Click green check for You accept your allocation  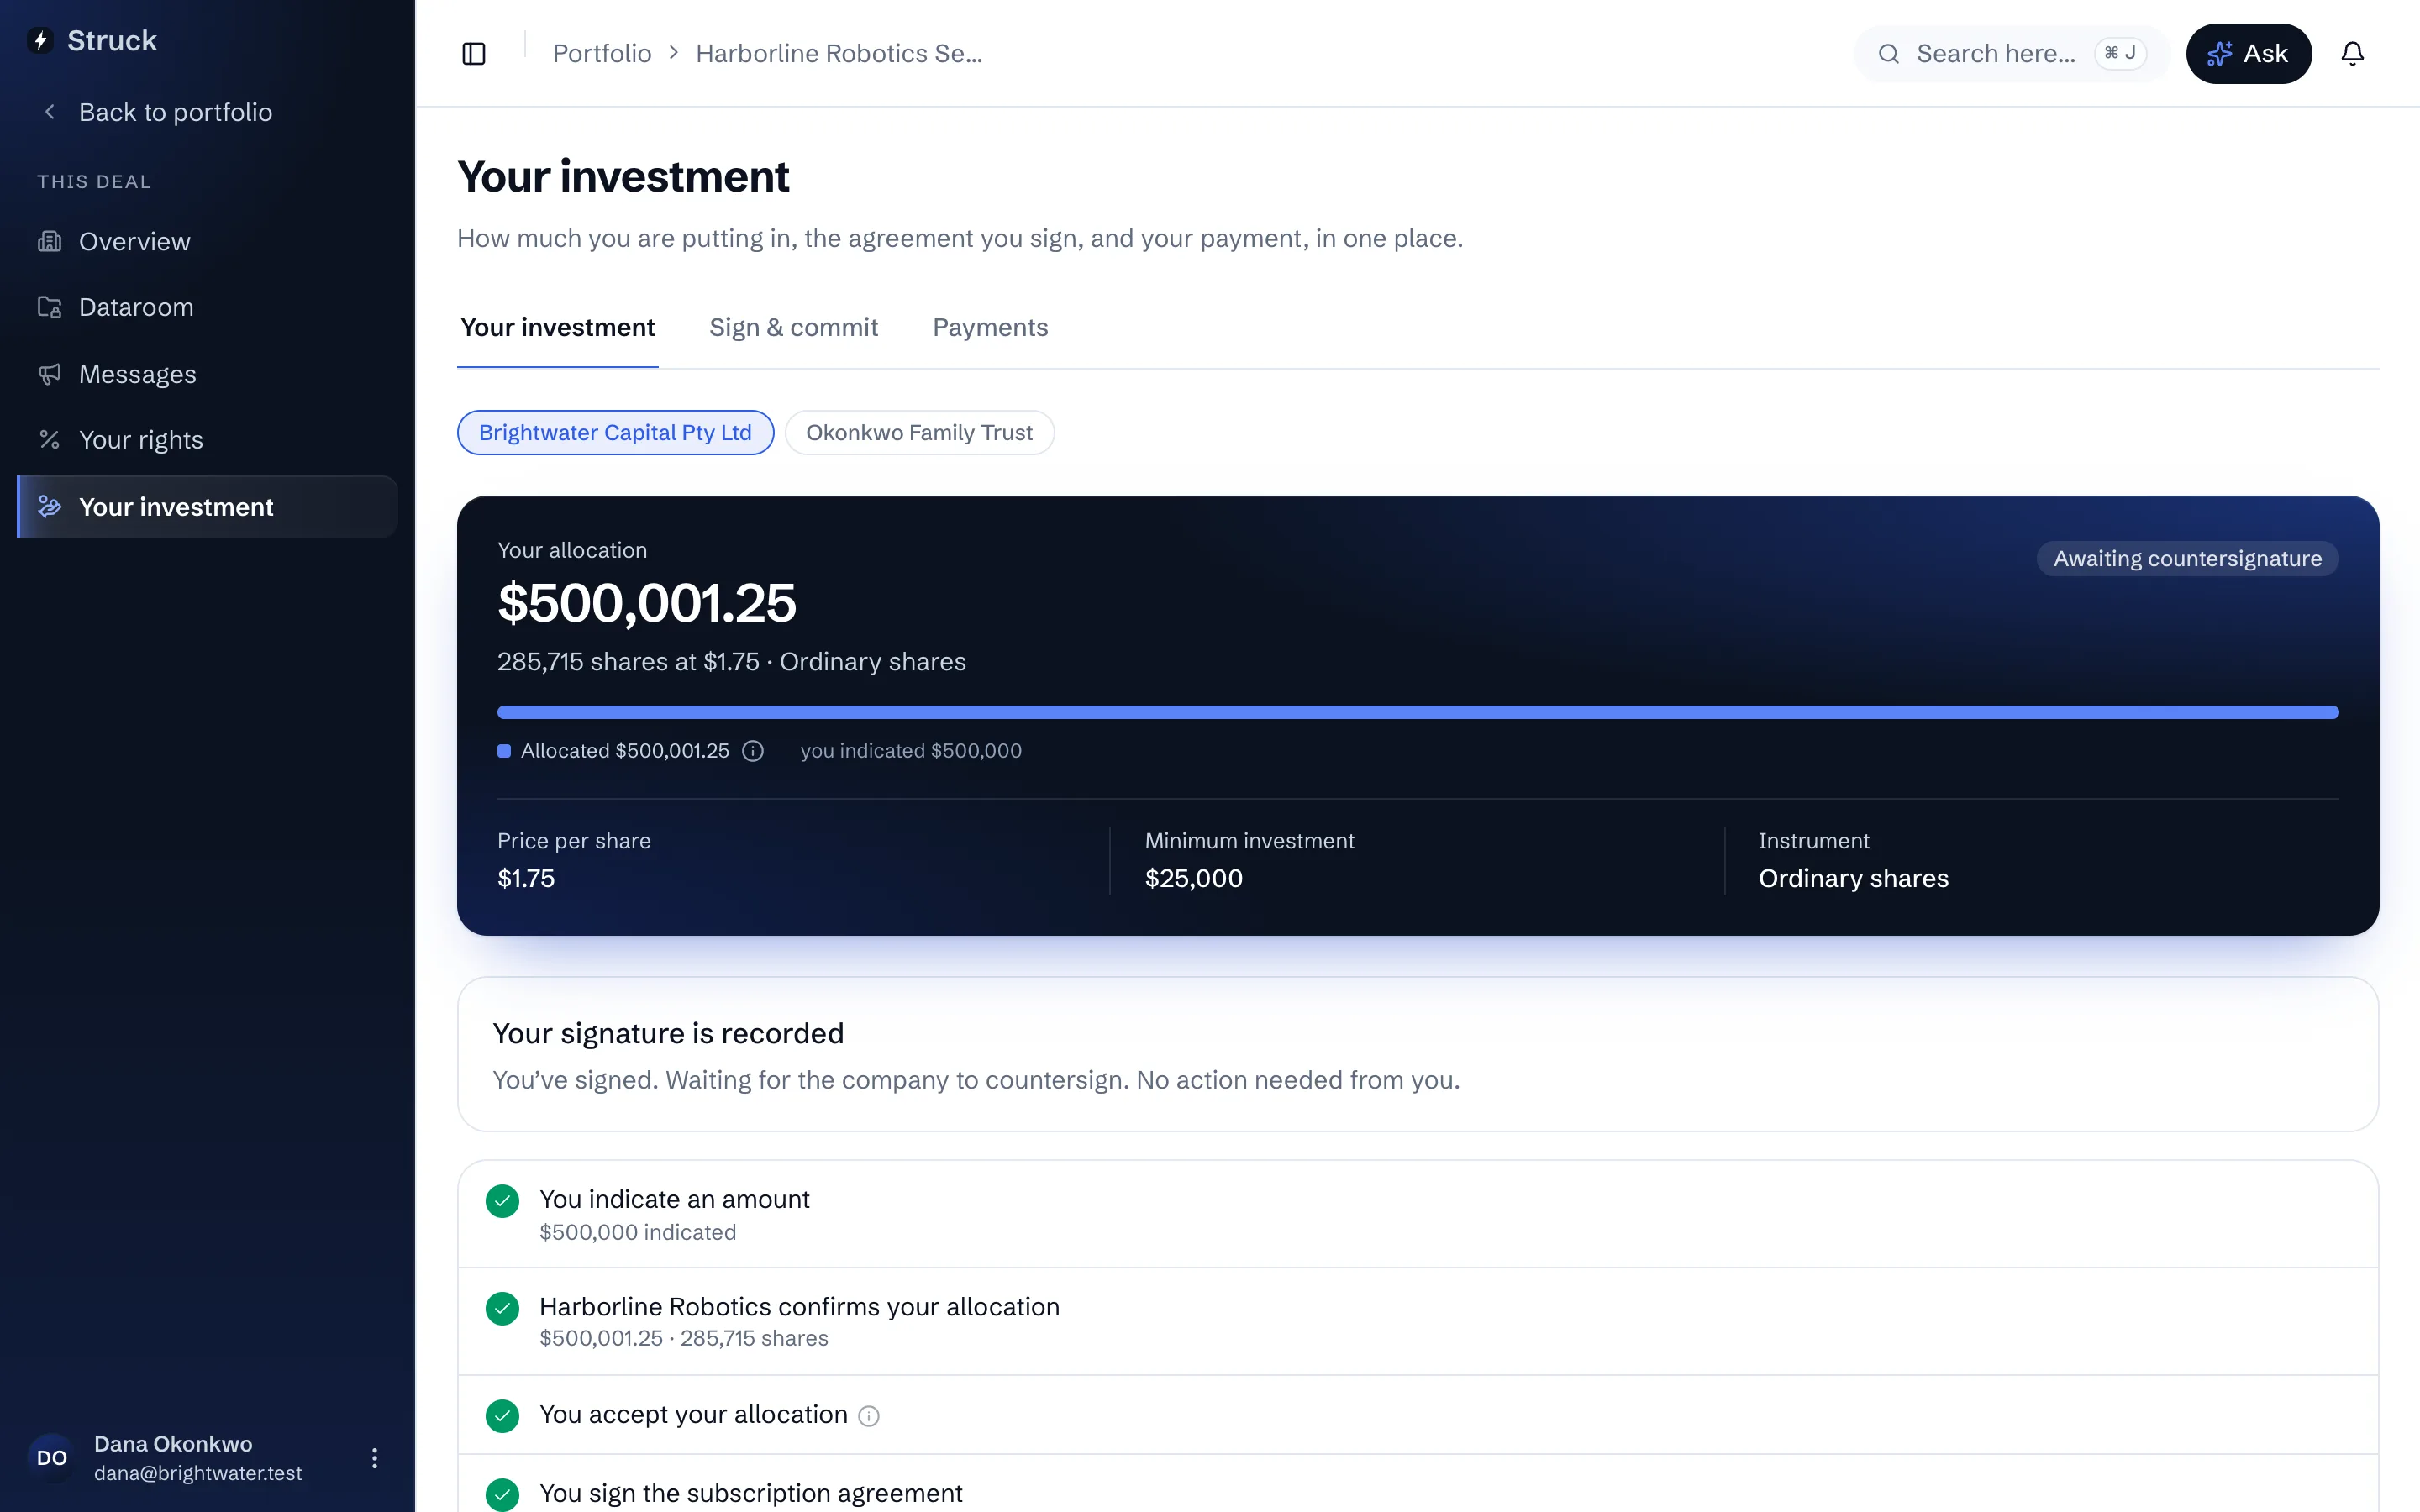point(502,1415)
